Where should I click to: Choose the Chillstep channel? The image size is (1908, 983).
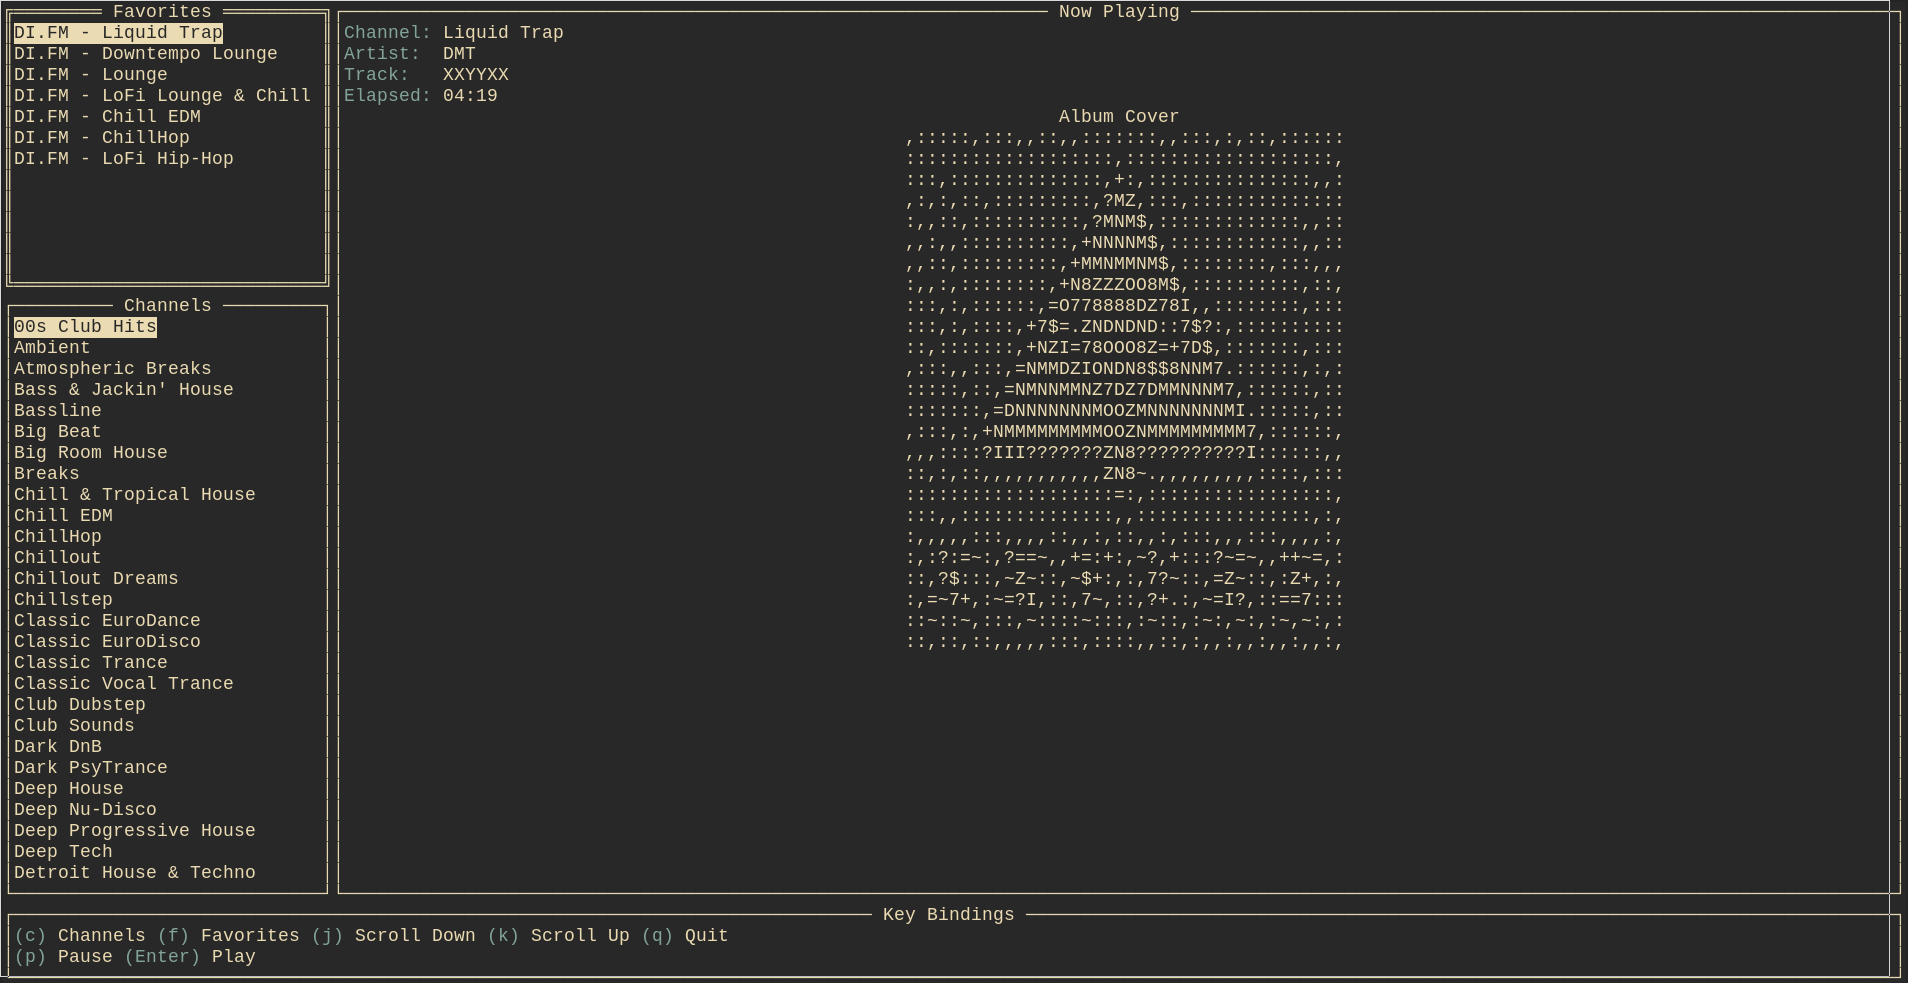(63, 599)
